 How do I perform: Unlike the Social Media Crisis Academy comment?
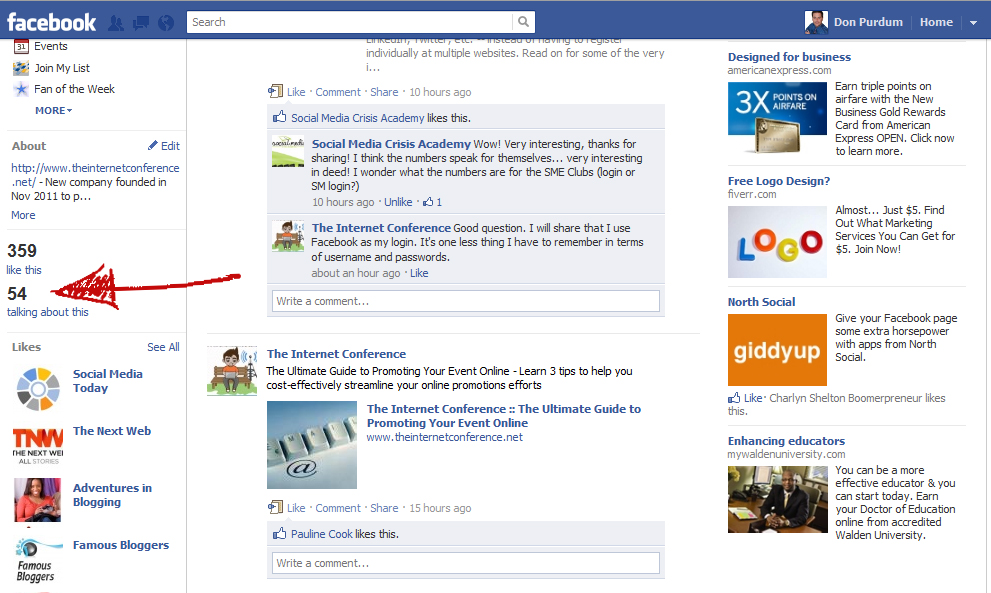[398, 202]
